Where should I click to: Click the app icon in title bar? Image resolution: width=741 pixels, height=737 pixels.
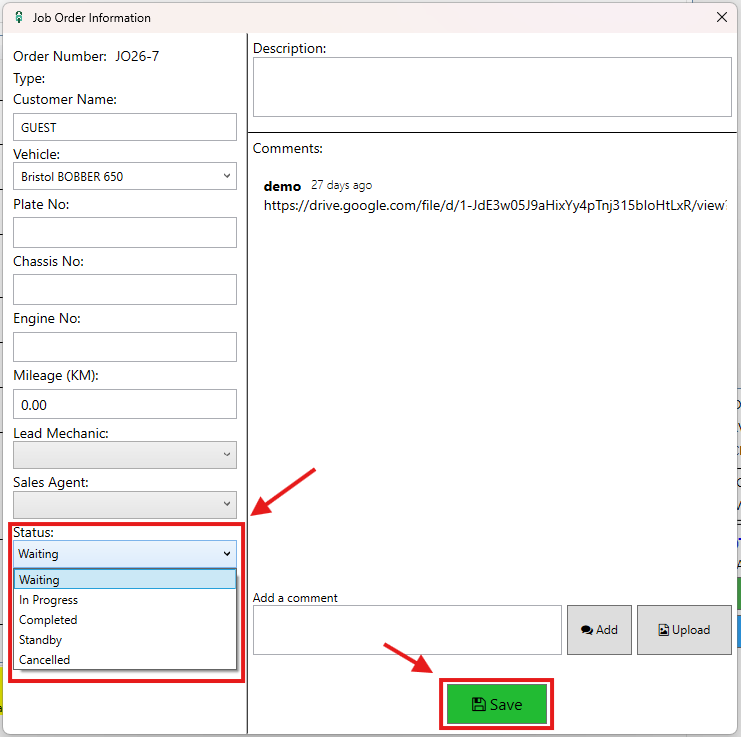point(18,17)
